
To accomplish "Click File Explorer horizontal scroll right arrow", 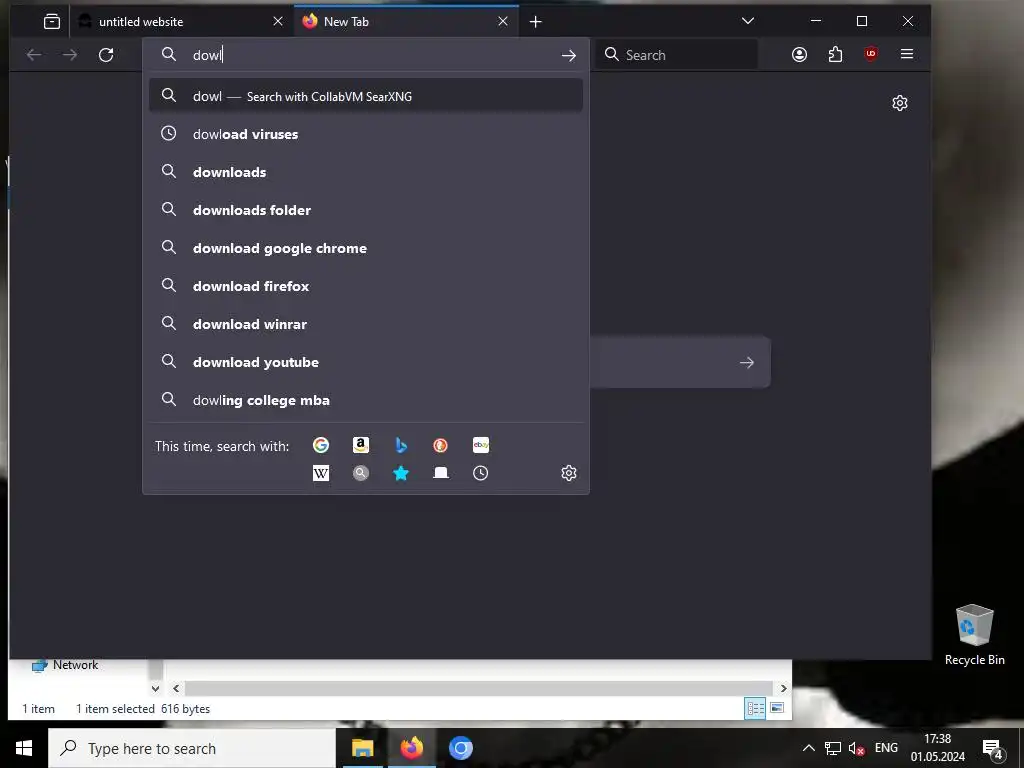I will point(784,688).
